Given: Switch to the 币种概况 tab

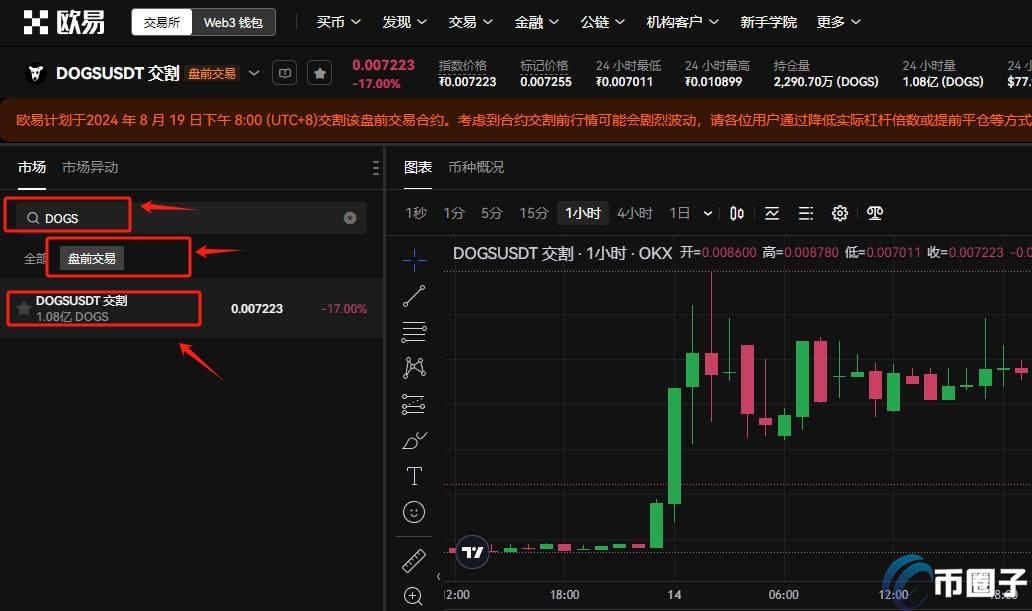Looking at the screenshot, I should coord(476,167).
